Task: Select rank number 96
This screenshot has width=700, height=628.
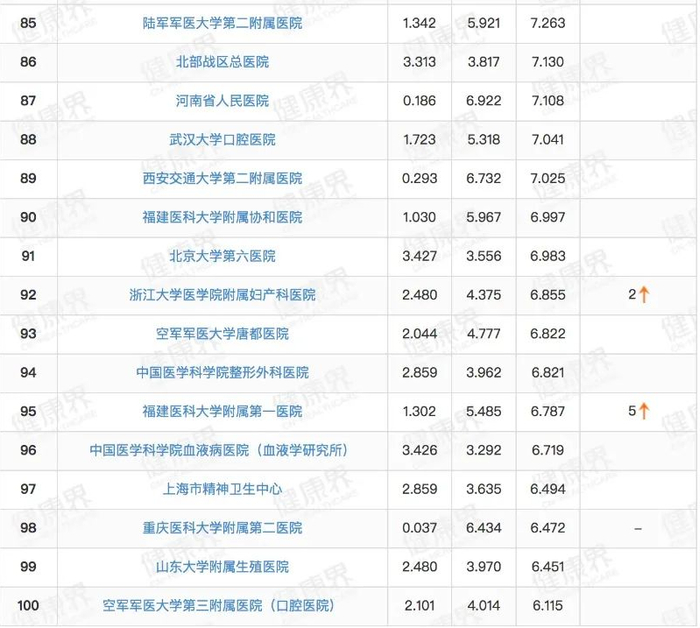Action: pyautogui.click(x=28, y=450)
